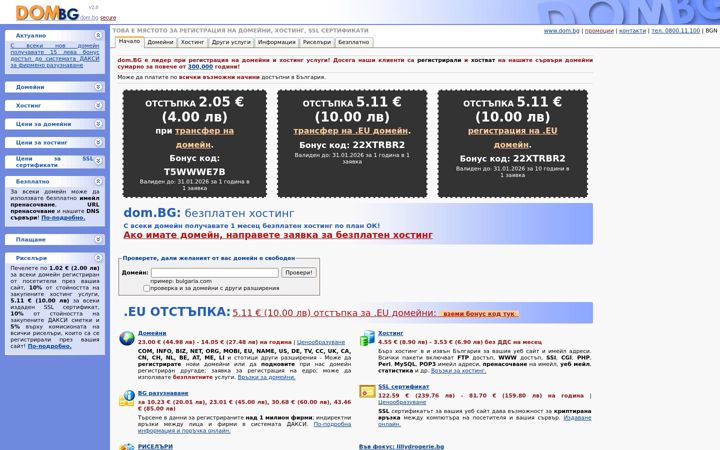The image size is (720, 450).
Task: Click the 300.000 години link
Action: click(200, 67)
